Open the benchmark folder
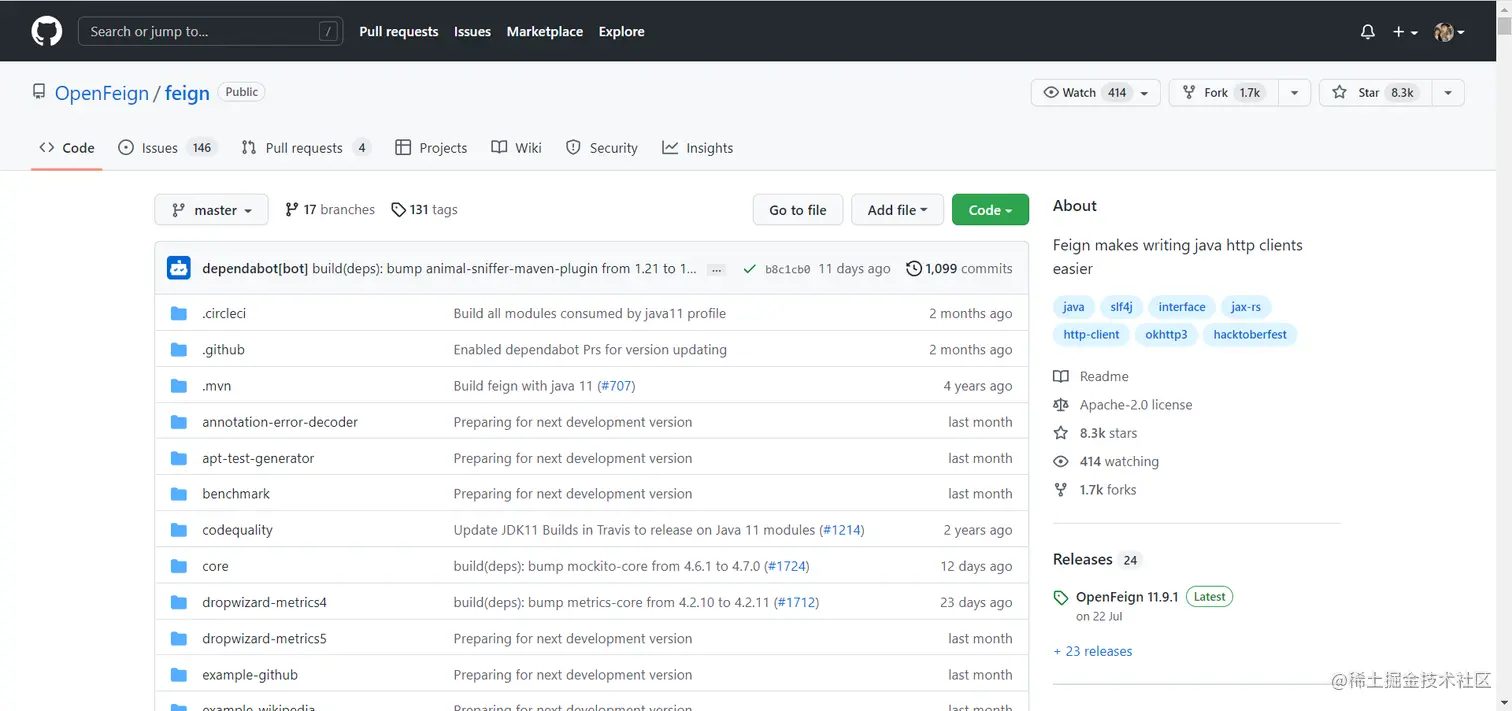 pyautogui.click(x=236, y=494)
